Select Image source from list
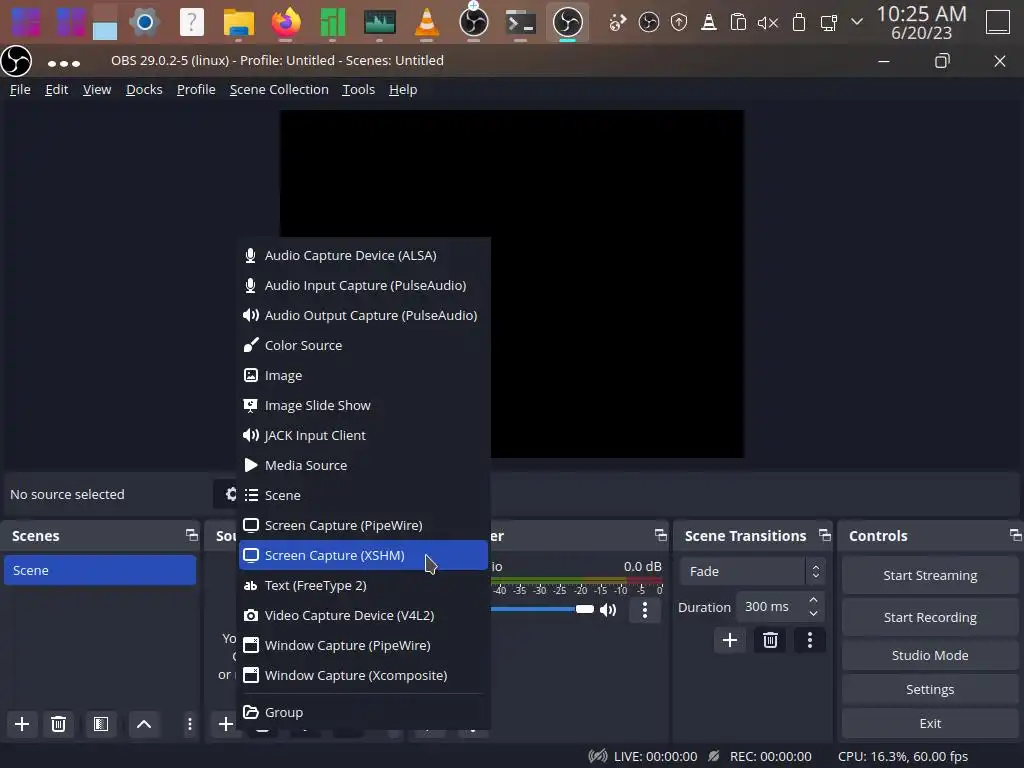 [x=363, y=376]
